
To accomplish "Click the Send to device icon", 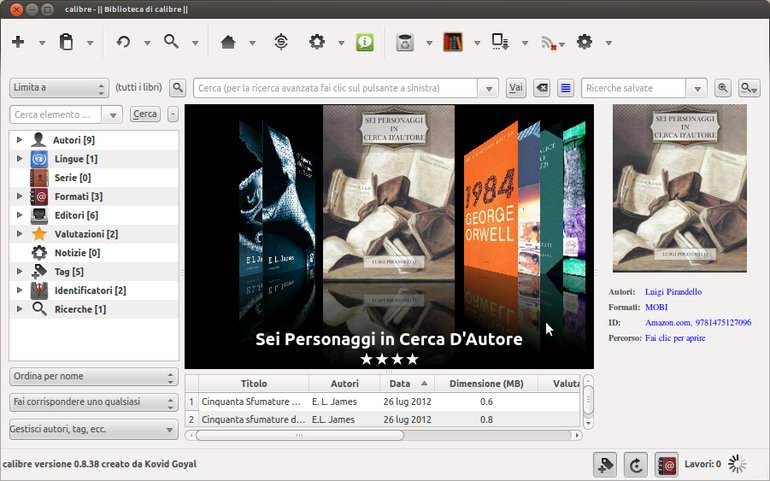I will (x=500, y=42).
